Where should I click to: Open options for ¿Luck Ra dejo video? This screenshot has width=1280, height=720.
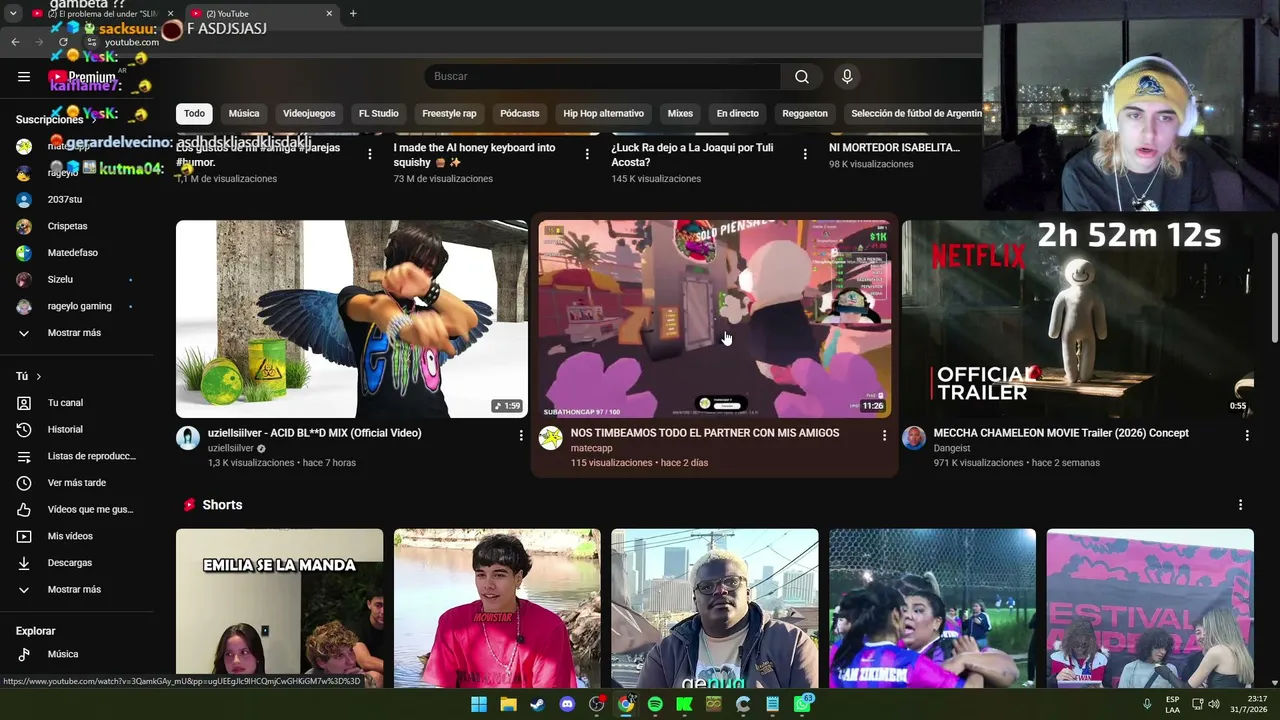[805, 154]
